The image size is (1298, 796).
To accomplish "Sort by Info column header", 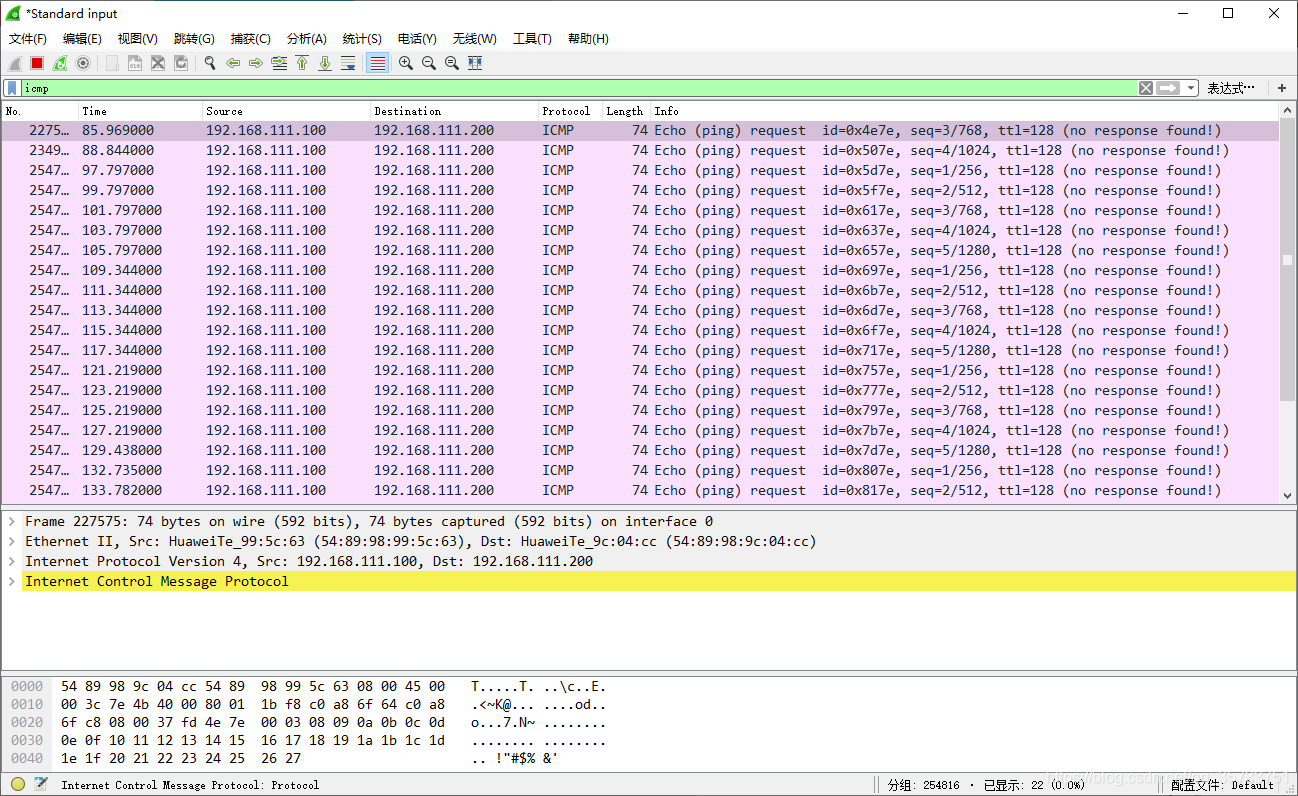I will pos(965,111).
